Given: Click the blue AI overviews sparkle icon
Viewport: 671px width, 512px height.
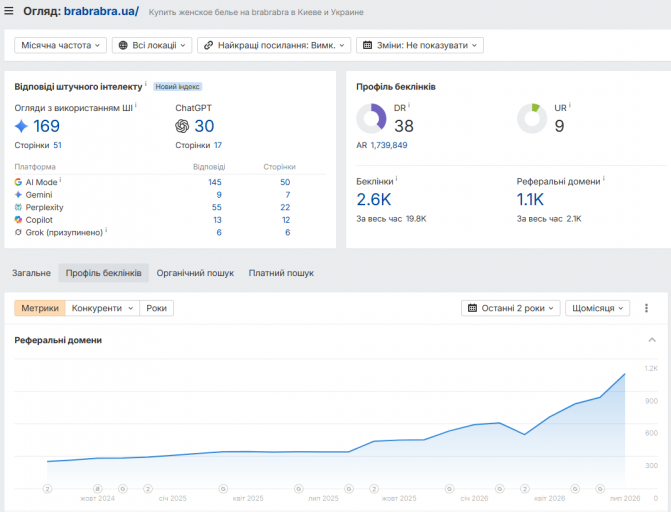Looking at the screenshot, I should tap(21, 126).
